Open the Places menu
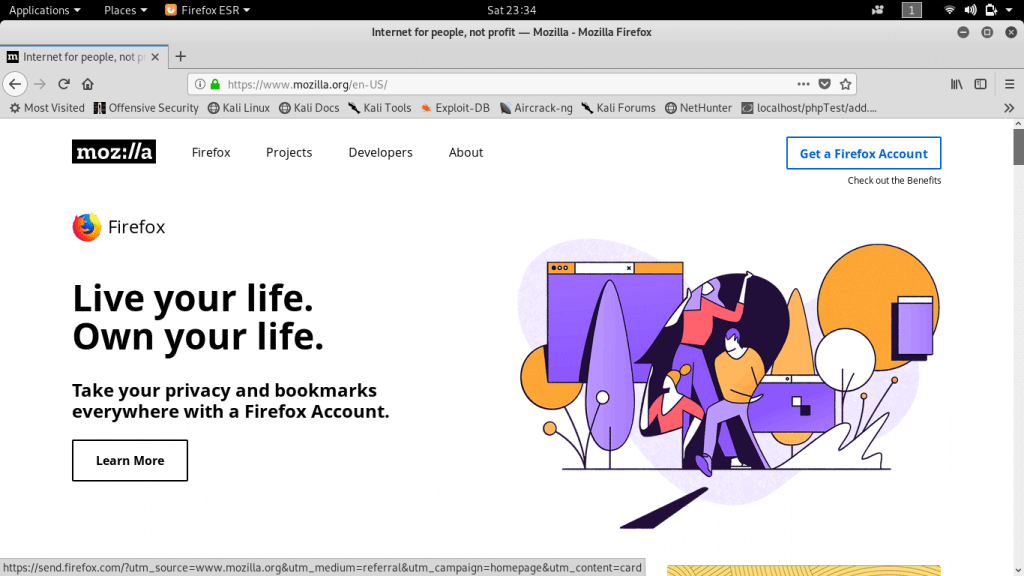 [125, 10]
